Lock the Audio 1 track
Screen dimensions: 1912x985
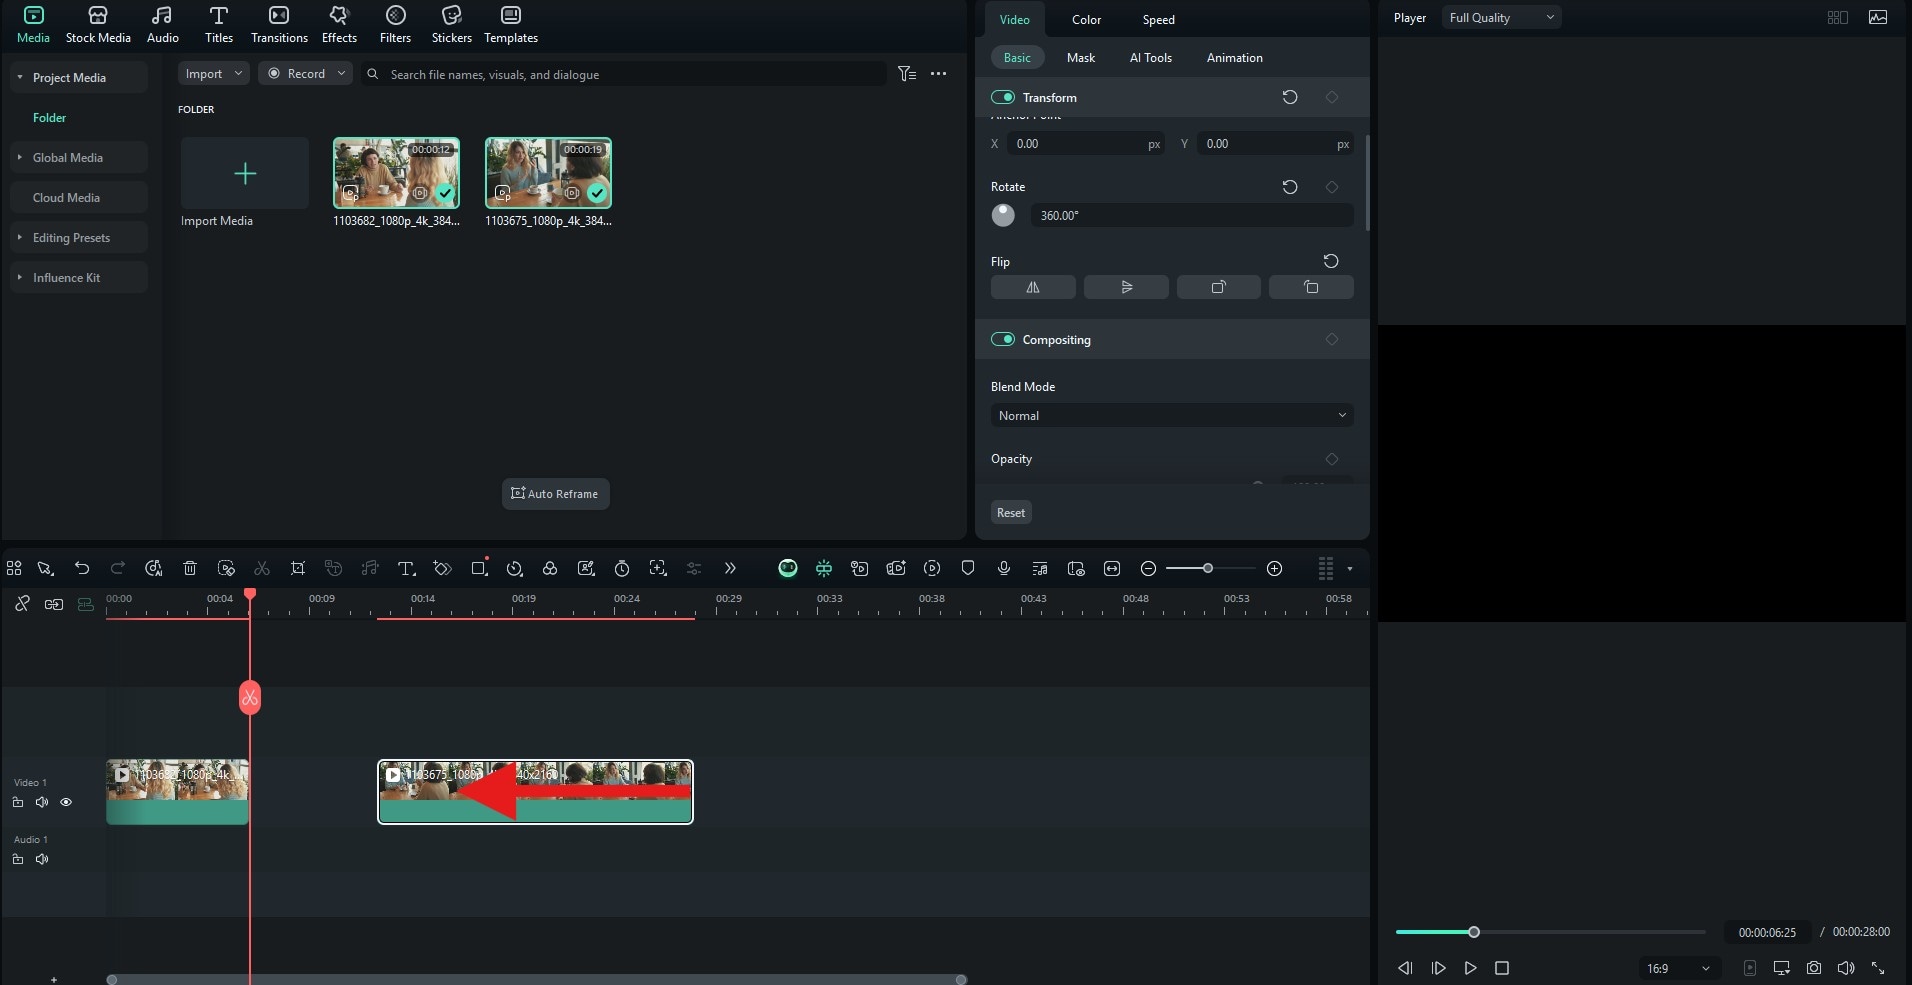[x=18, y=859]
